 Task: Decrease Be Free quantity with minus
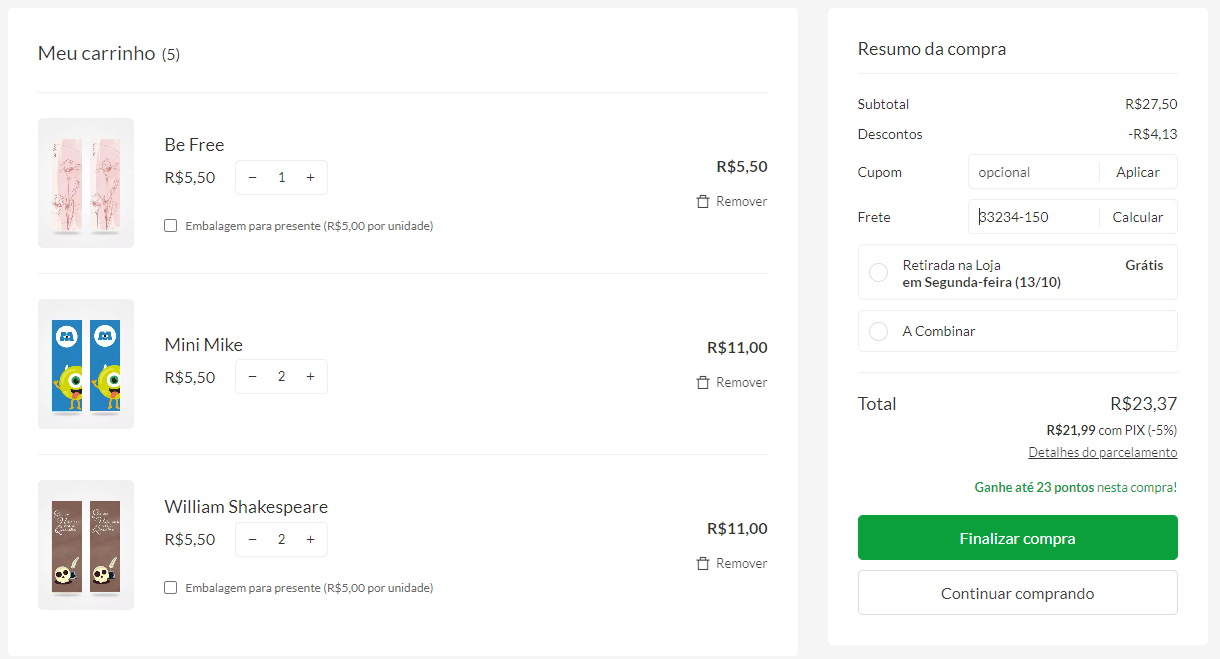click(x=252, y=177)
